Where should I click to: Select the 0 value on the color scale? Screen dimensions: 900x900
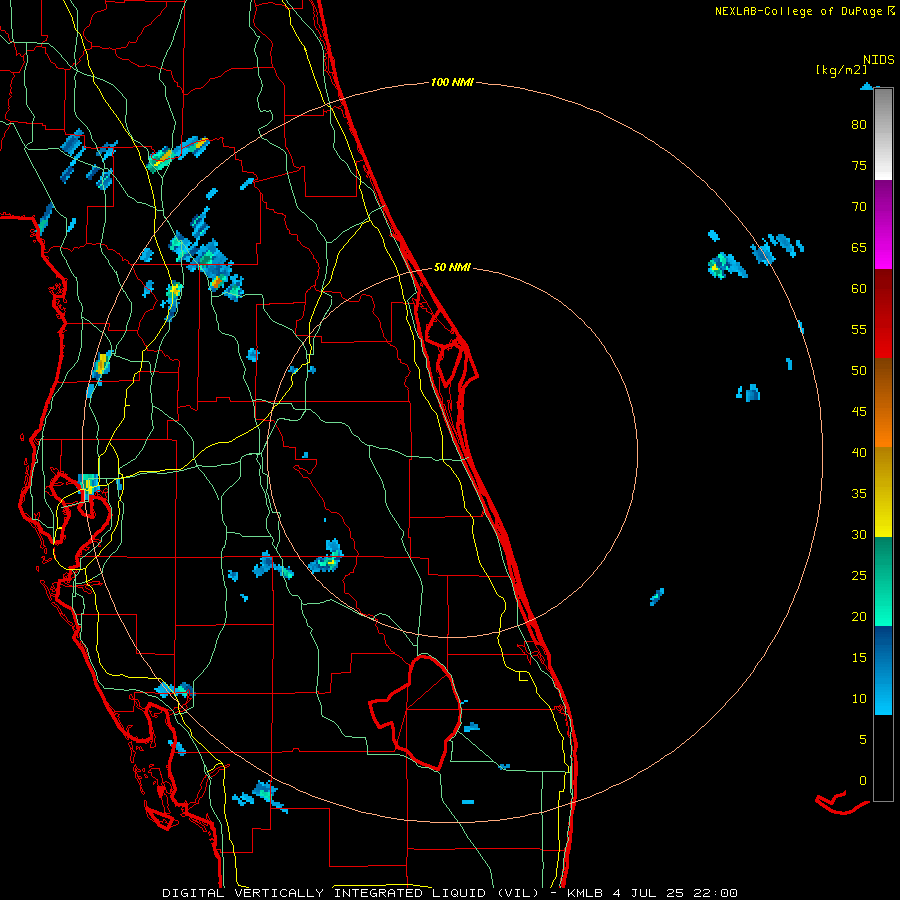(863, 781)
